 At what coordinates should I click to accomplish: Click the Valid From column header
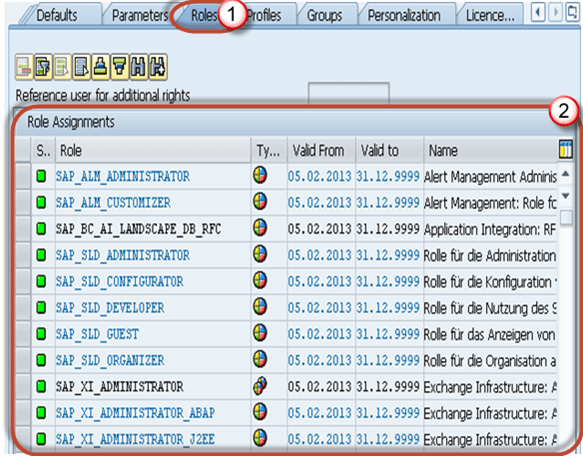click(x=321, y=150)
